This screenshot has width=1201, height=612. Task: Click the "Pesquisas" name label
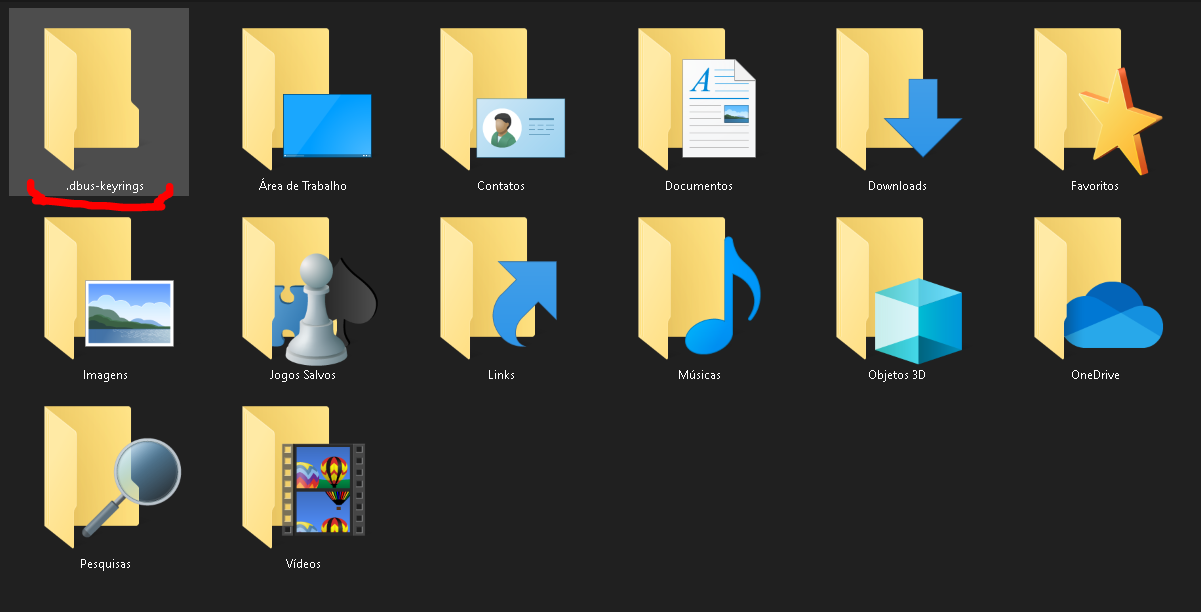pos(105,564)
